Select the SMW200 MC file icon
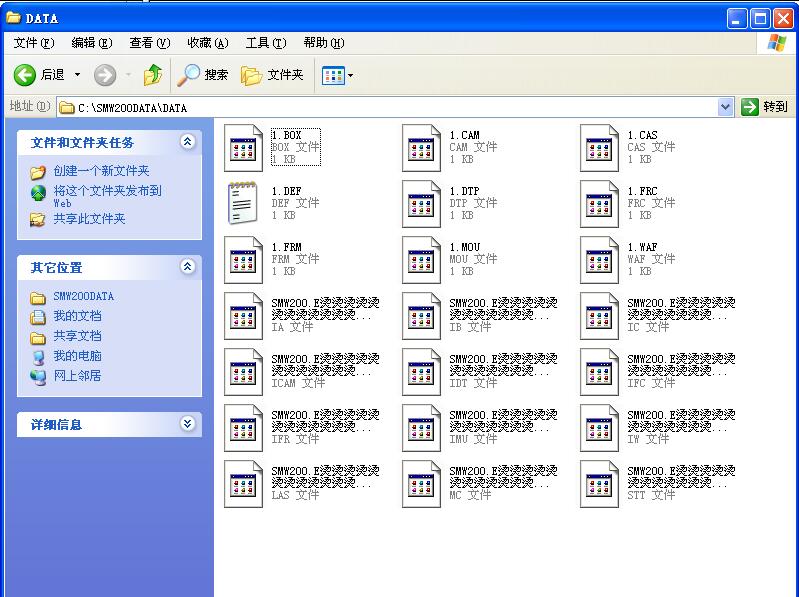 tap(421, 484)
